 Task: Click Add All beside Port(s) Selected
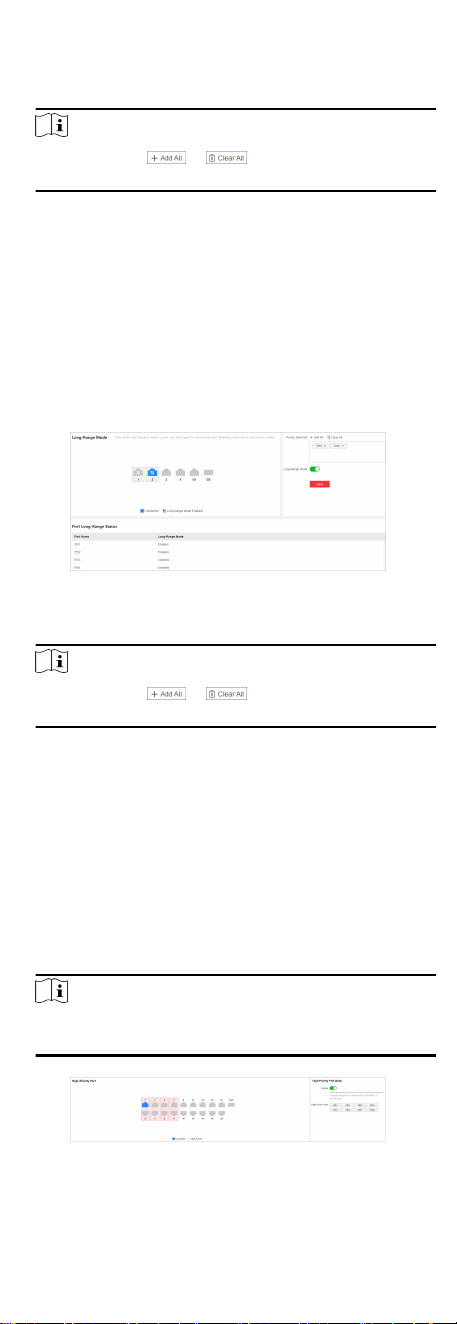(318, 438)
